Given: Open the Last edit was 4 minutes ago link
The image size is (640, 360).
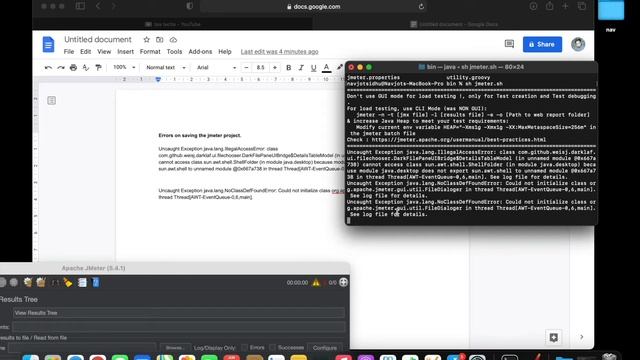Looking at the screenshot, I should [280, 52].
